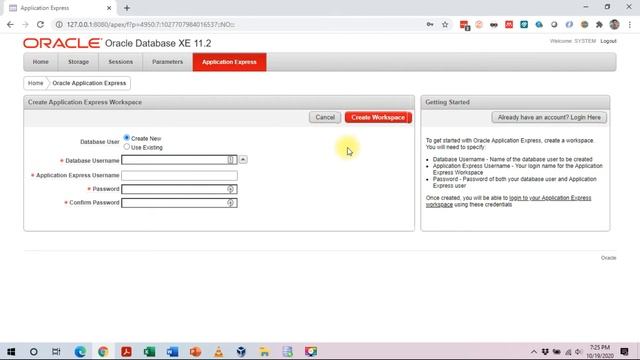Screen dimensions: 640x360
Task: Click the Cancel button
Action: 325,118
